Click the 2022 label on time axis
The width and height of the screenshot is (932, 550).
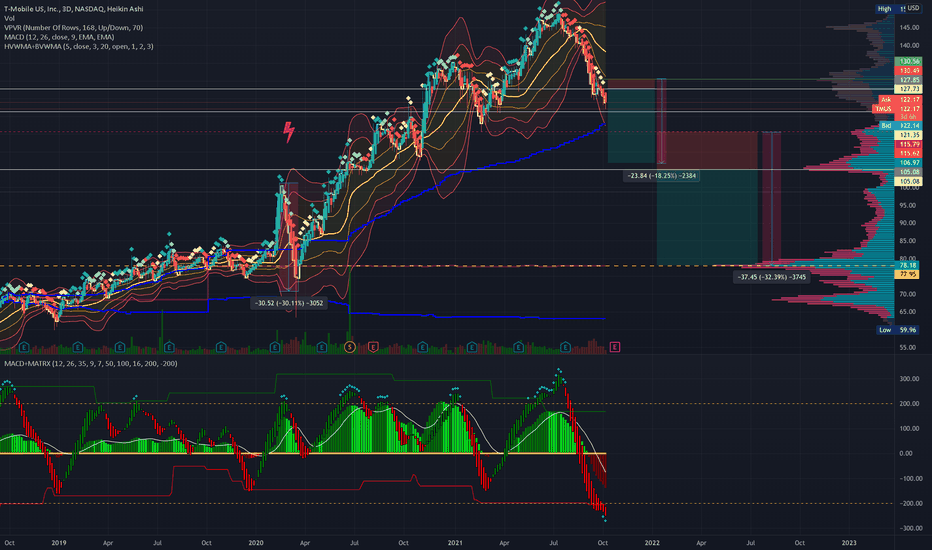[652, 543]
